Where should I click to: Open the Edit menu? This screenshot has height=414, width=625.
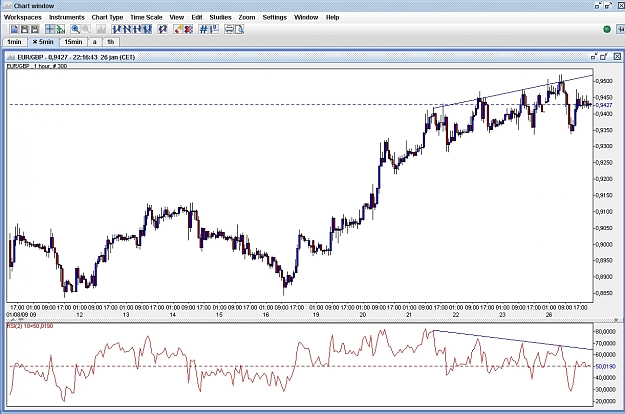tap(197, 17)
